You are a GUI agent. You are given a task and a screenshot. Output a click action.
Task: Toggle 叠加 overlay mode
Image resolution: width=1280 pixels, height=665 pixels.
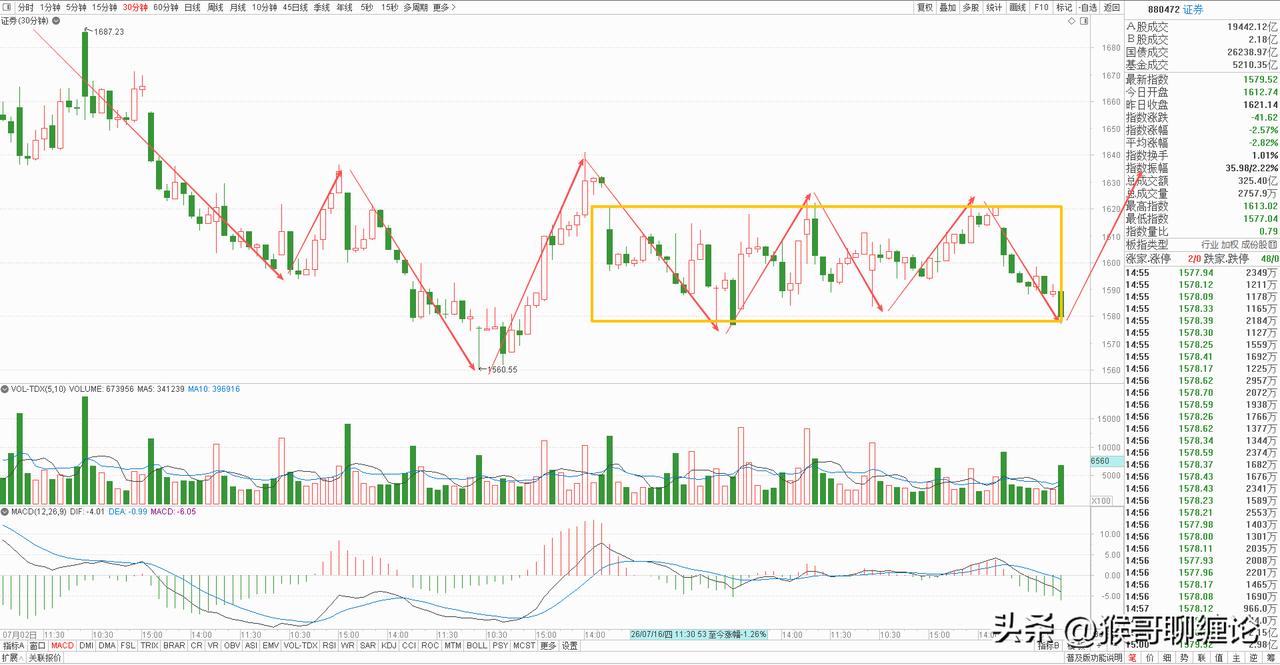948,7
